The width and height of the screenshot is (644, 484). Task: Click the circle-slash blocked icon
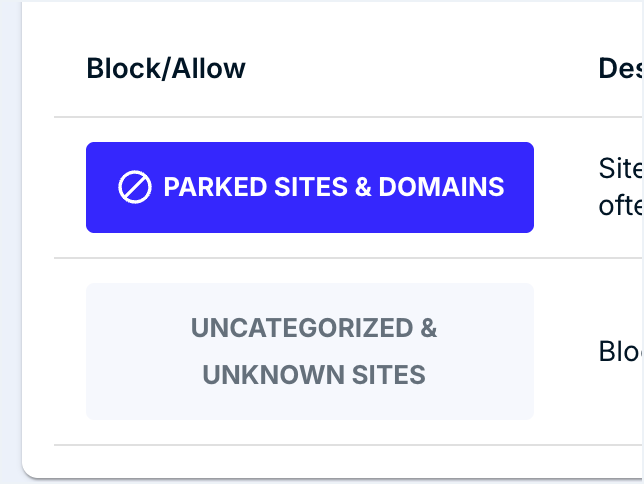point(135,187)
